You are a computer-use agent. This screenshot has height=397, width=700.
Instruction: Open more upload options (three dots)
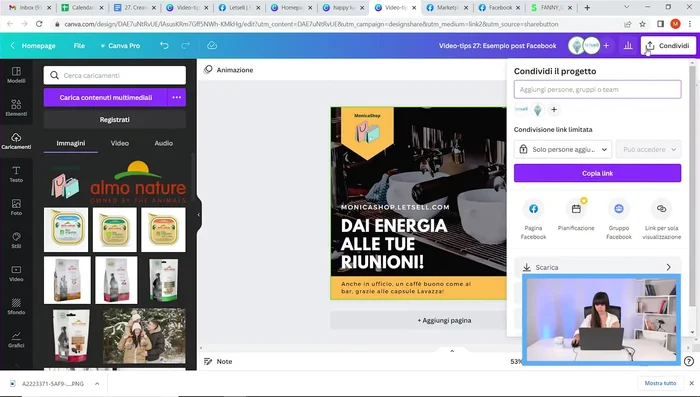pos(177,97)
